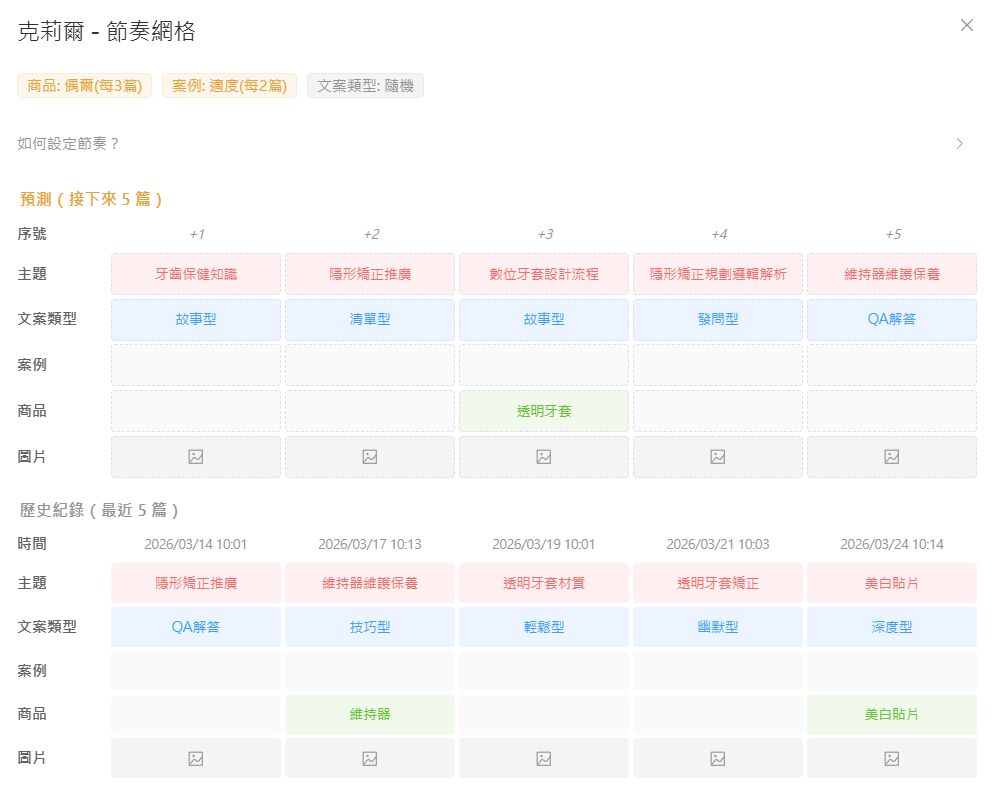
Task: Select forecast topic 牙齒保健知識
Action: [x=196, y=274]
